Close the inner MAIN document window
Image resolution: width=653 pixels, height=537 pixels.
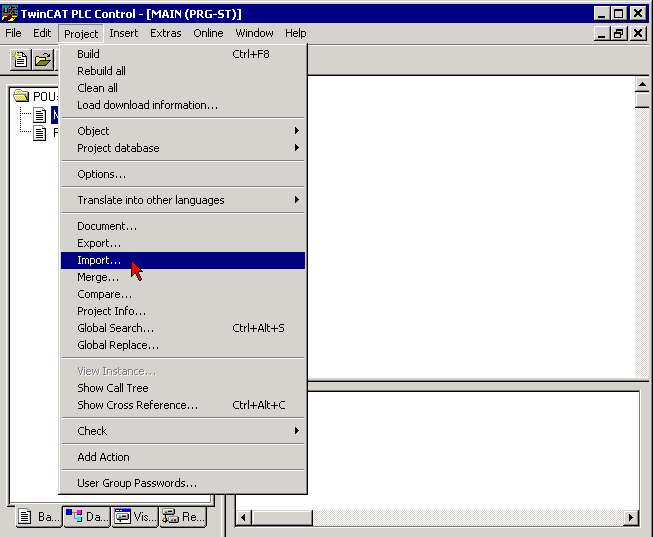point(638,33)
